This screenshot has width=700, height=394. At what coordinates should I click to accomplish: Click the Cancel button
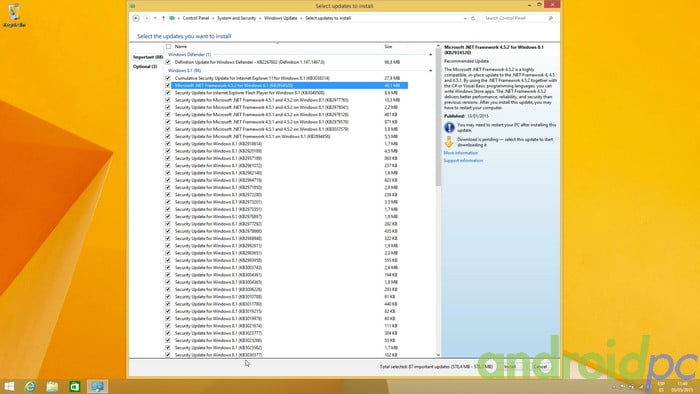tap(541, 366)
